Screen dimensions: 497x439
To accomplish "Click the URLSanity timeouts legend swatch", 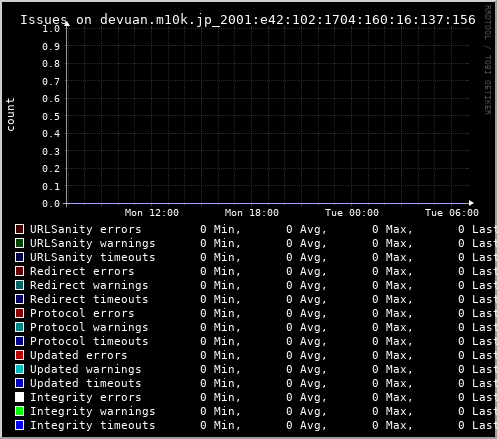I will click(20, 257).
